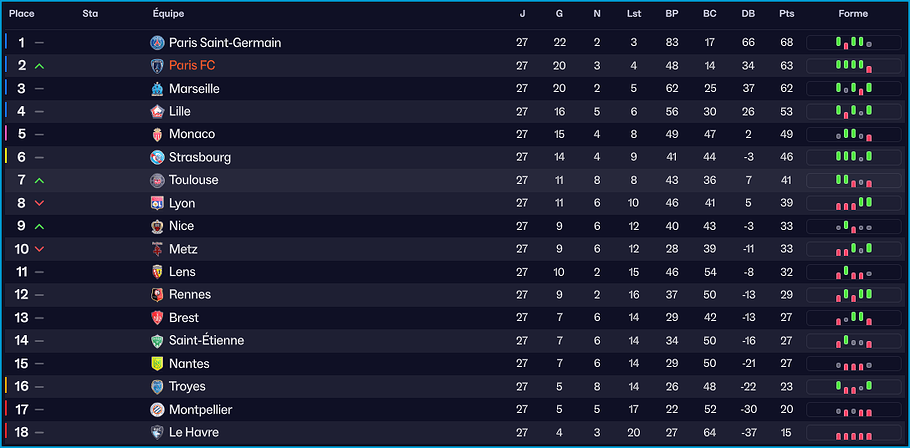Click the Place column header
Screen dimensions: 910x448
[22, 14]
